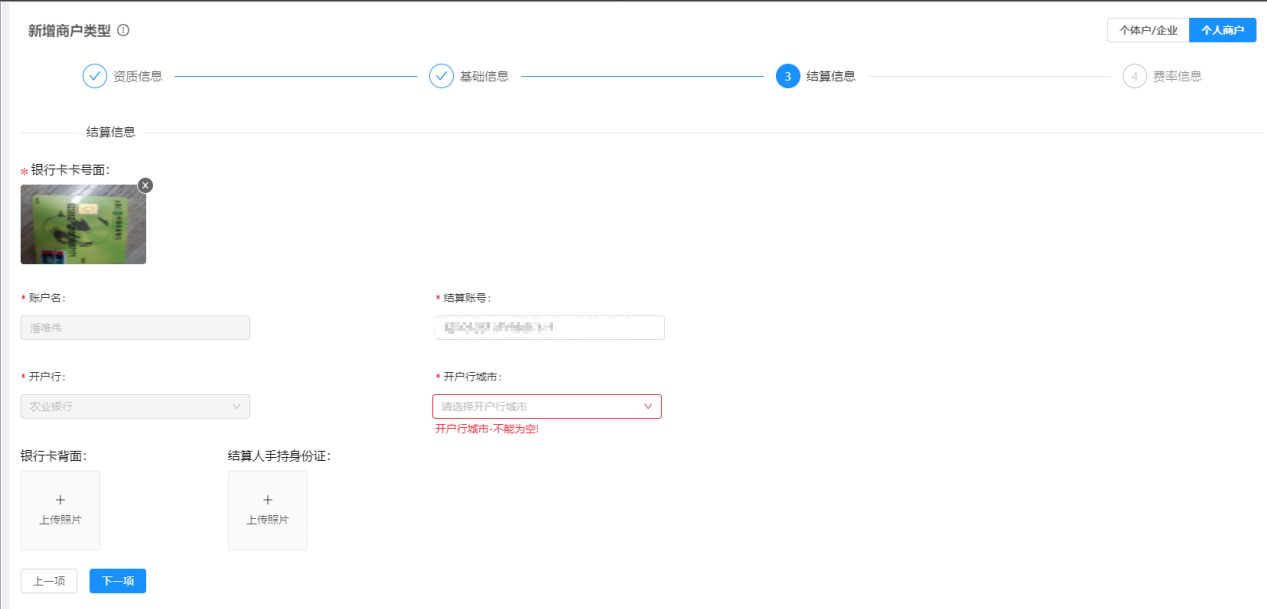The image size is (1267, 609).
Task: Open the 开户行 bank dropdown
Action: pyautogui.click(x=135, y=406)
